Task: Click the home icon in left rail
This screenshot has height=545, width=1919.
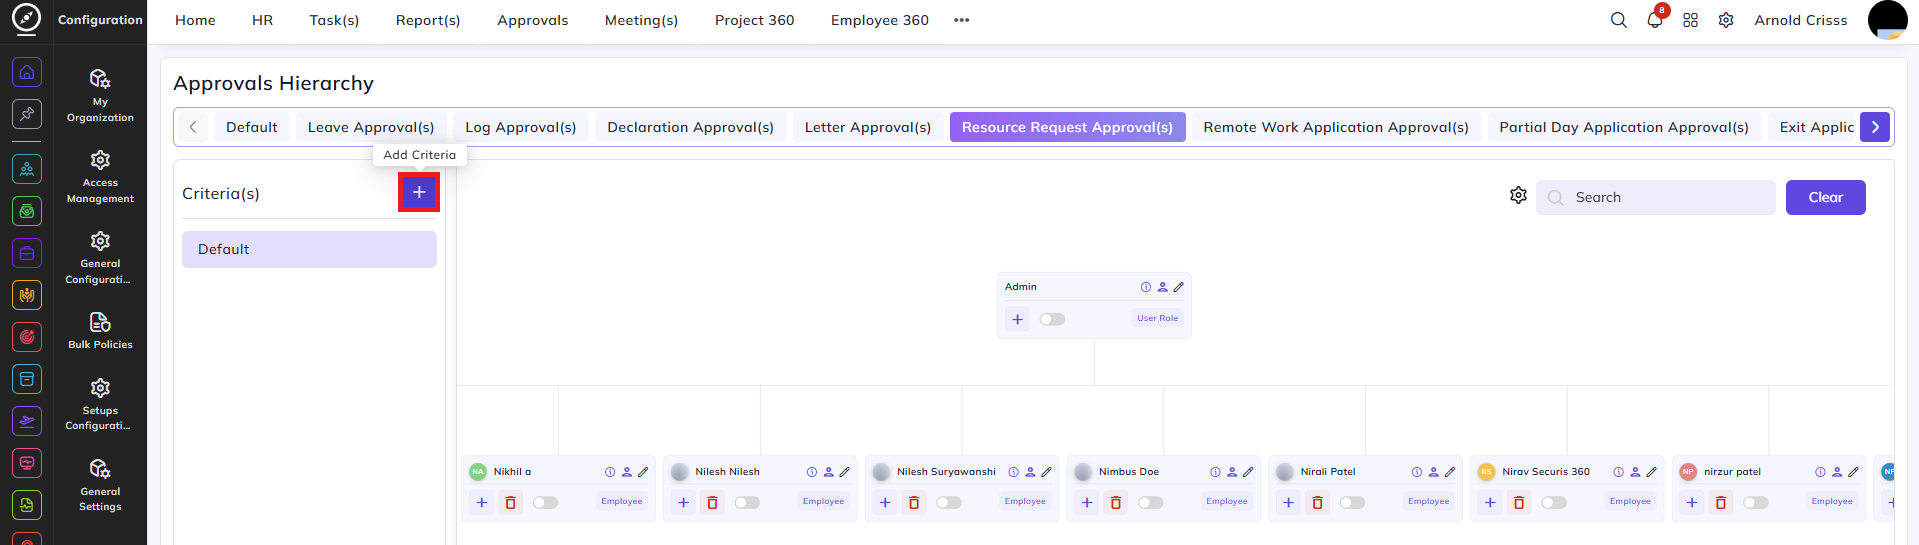Action: coord(27,72)
